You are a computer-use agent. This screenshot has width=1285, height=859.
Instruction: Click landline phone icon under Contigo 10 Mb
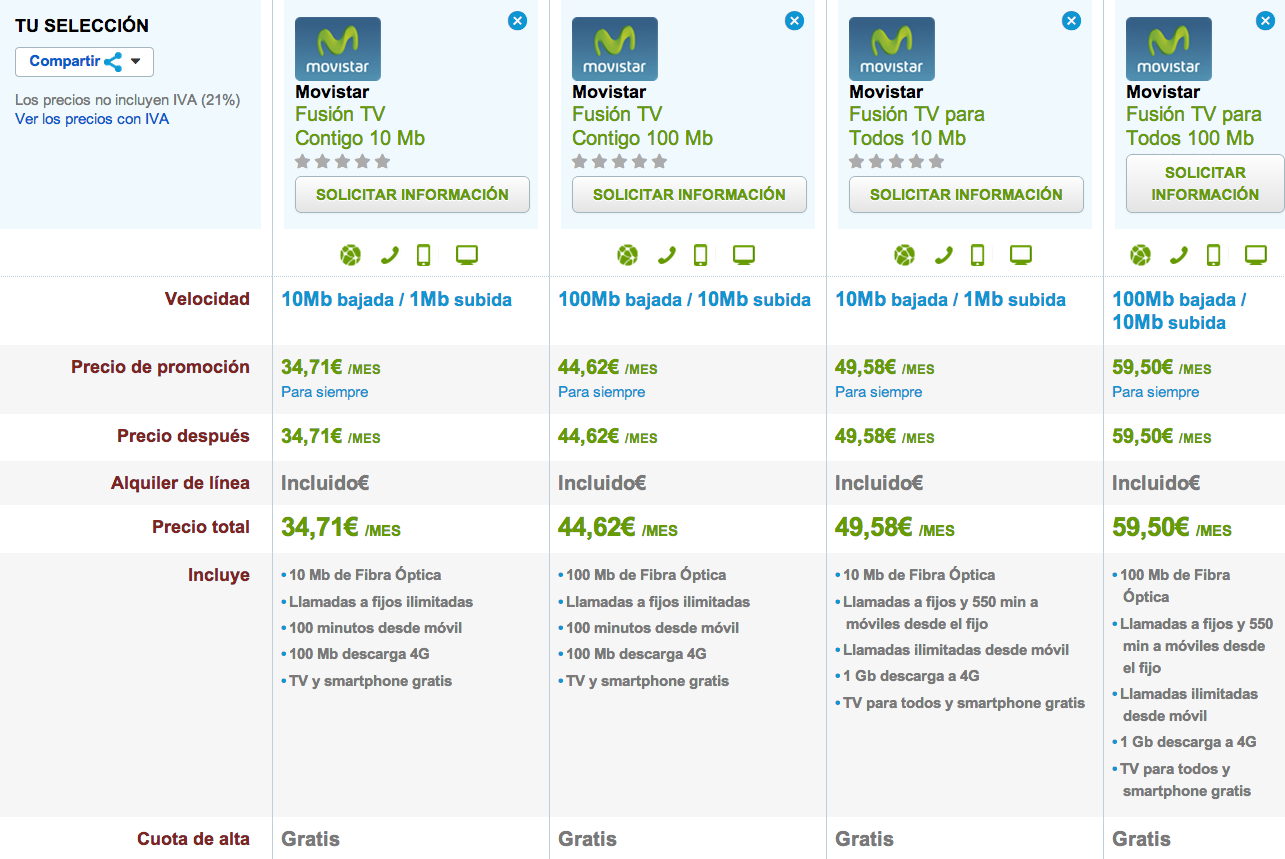click(x=389, y=255)
